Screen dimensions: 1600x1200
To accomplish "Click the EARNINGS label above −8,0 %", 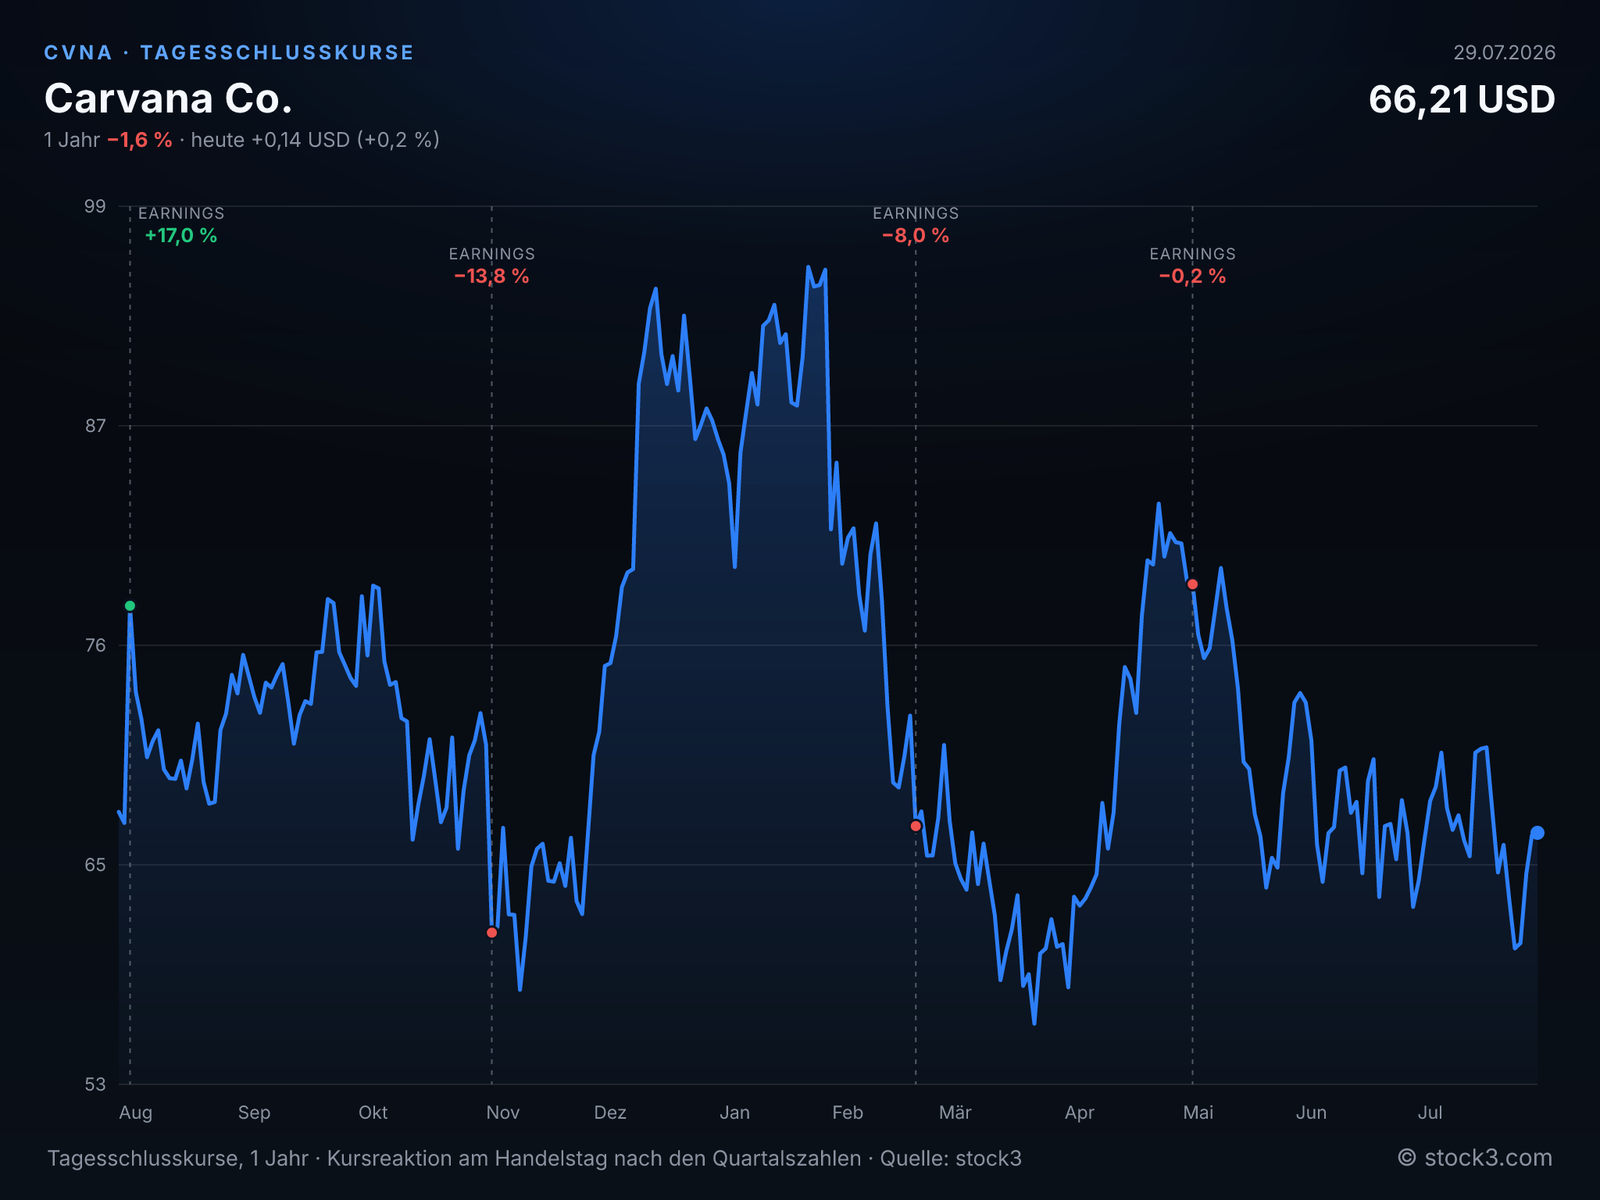I will pos(916,213).
